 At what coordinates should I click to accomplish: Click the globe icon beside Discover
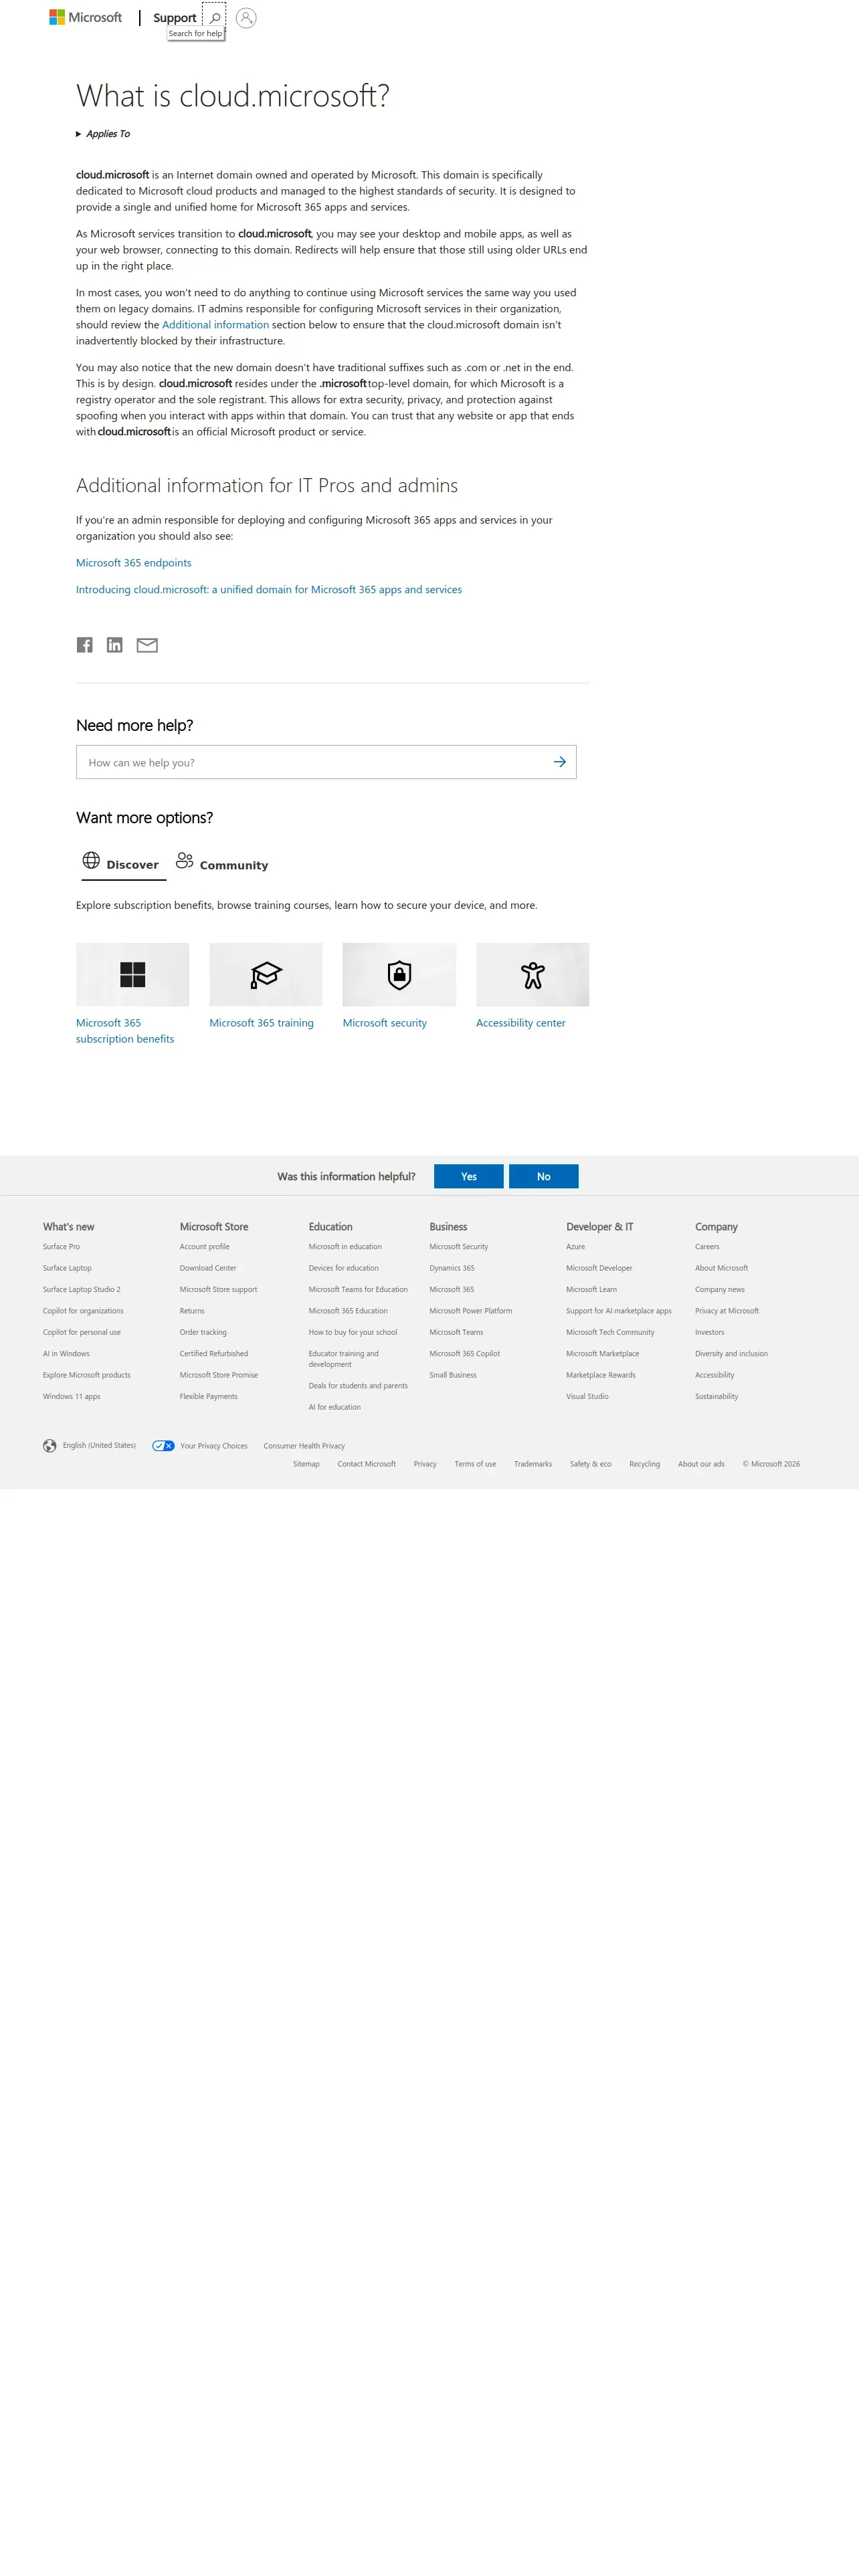click(x=91, y=860)
